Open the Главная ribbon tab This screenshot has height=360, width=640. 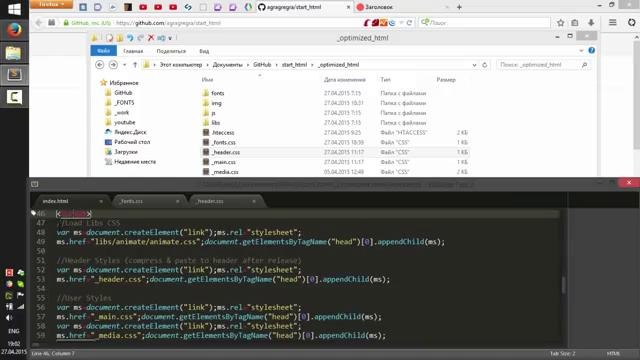pyautogui.click(x=133, y=51)
